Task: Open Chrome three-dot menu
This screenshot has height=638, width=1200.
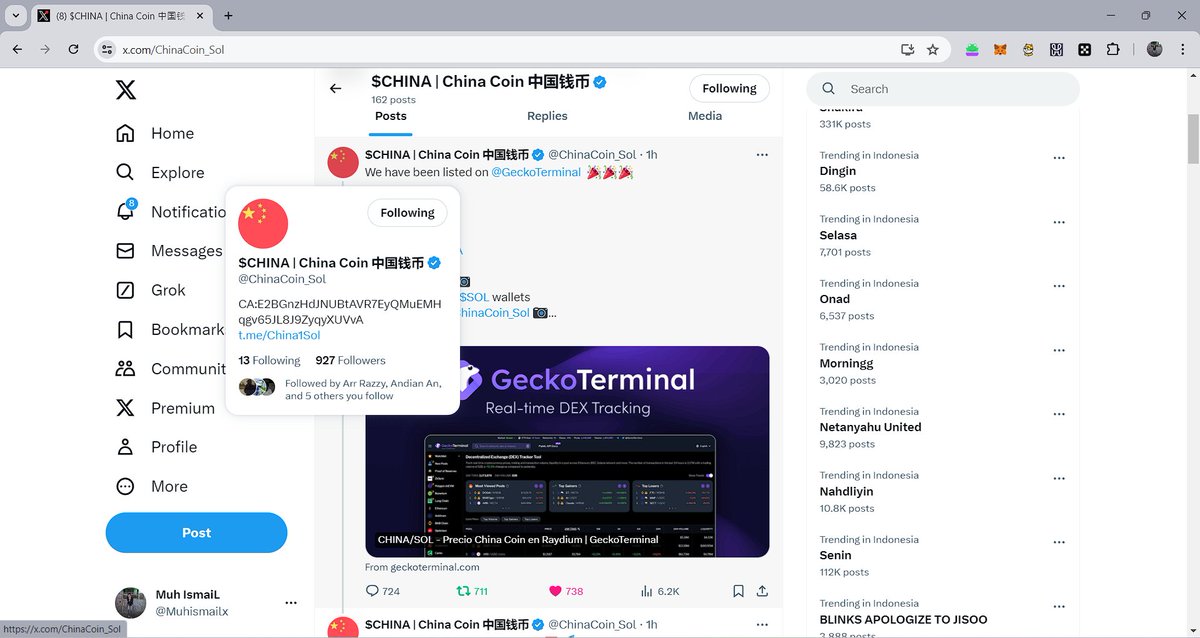Action: [x=1183, y=49]
